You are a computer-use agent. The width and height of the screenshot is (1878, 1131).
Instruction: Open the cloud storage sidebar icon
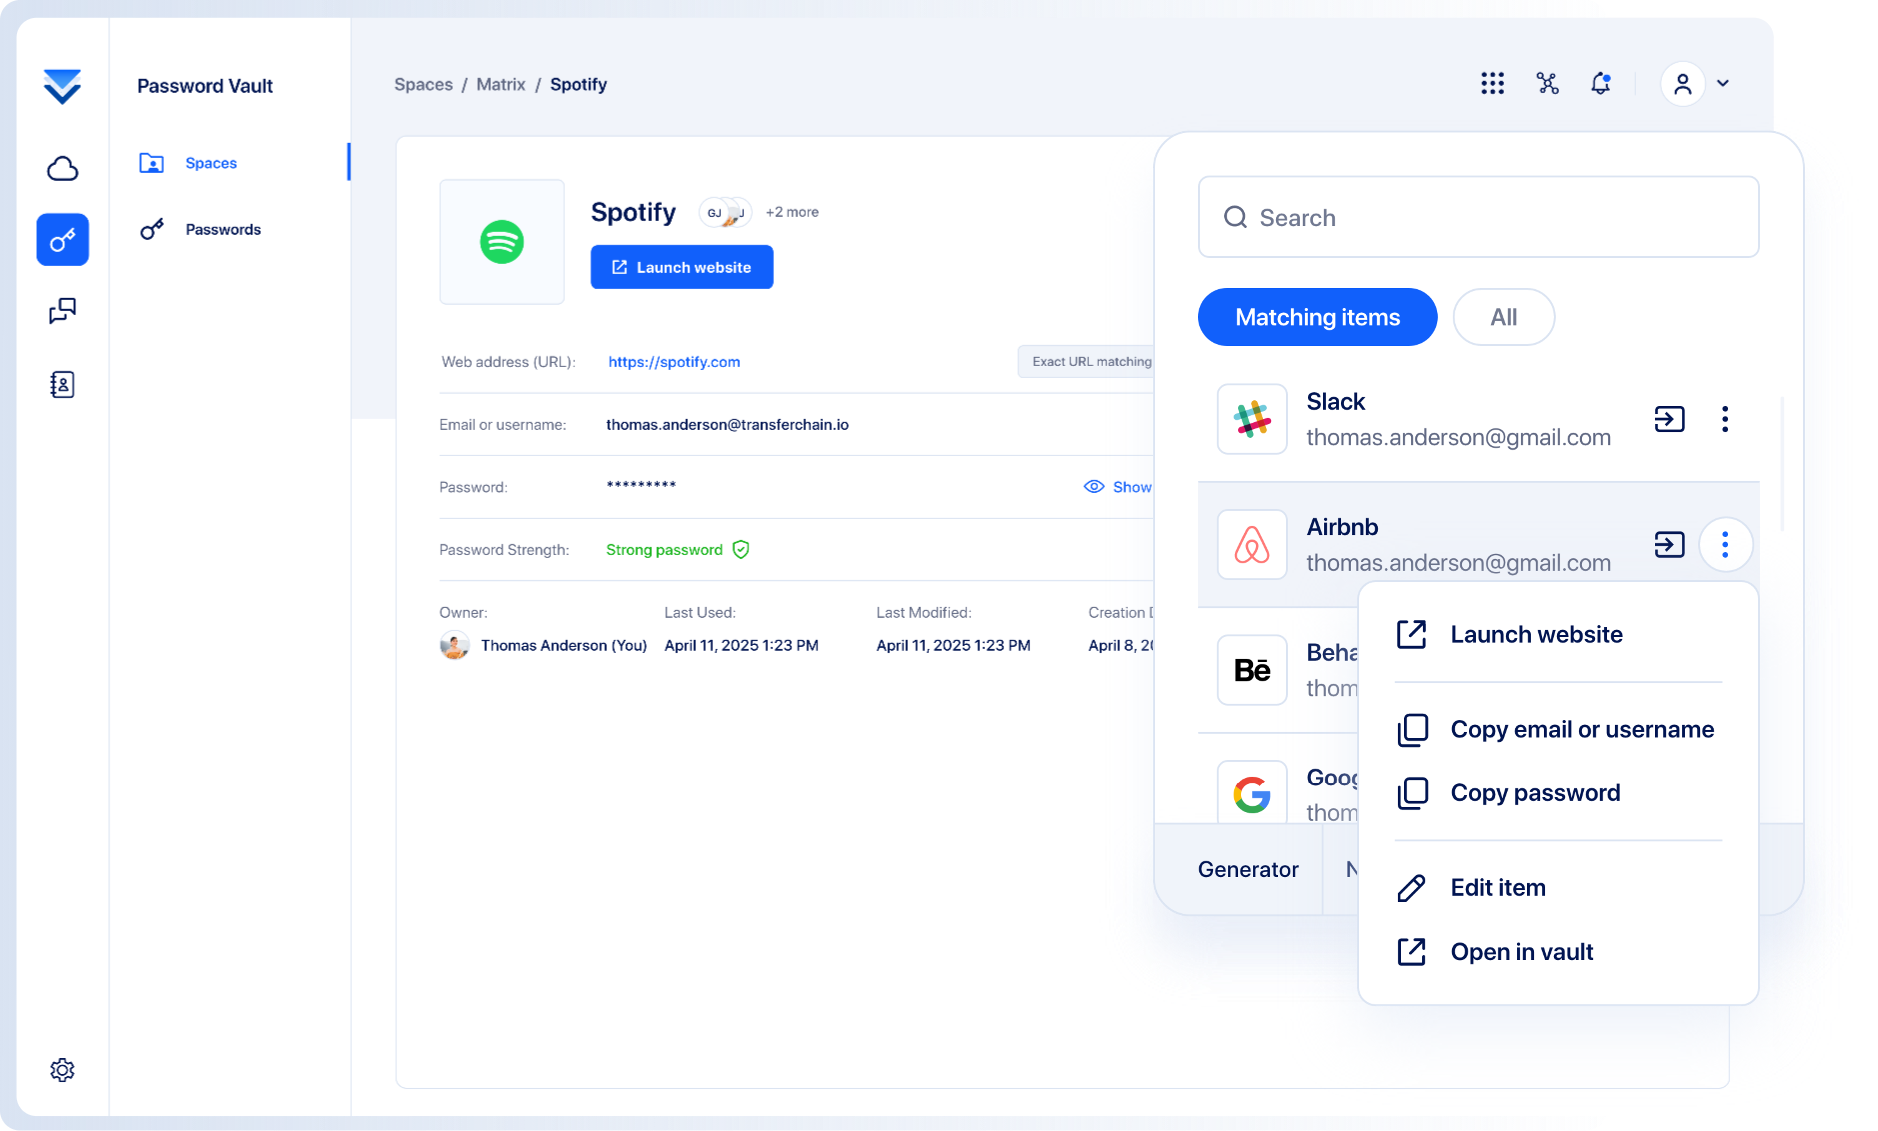(62, 168)
